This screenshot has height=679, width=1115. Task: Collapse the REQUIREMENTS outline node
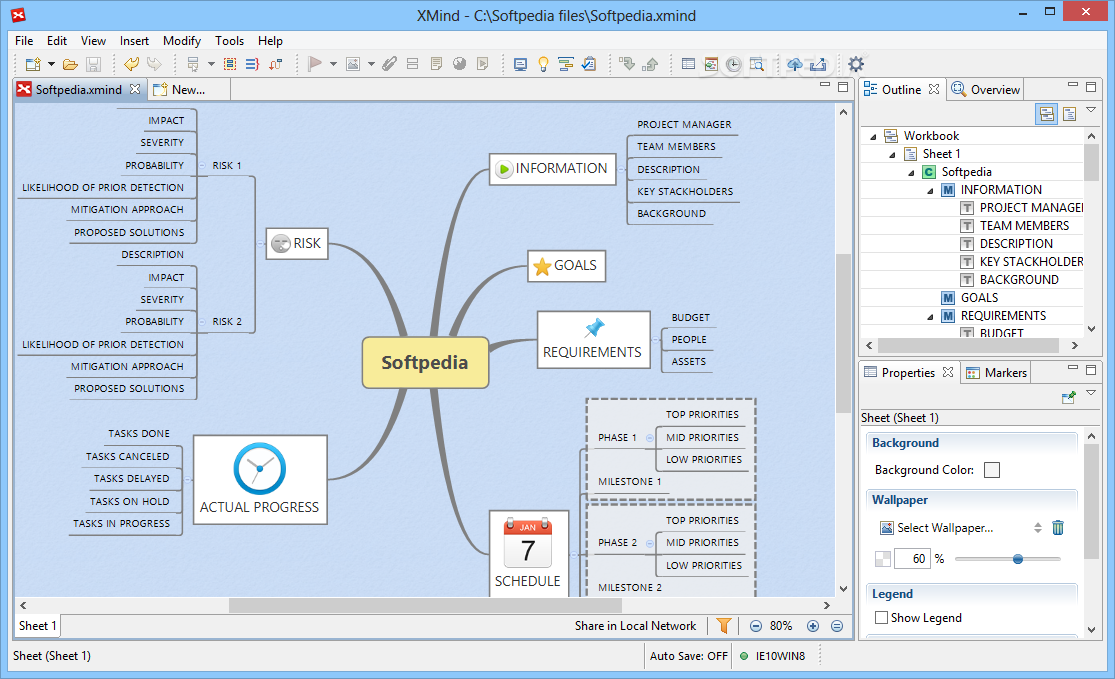click(930, 316)
